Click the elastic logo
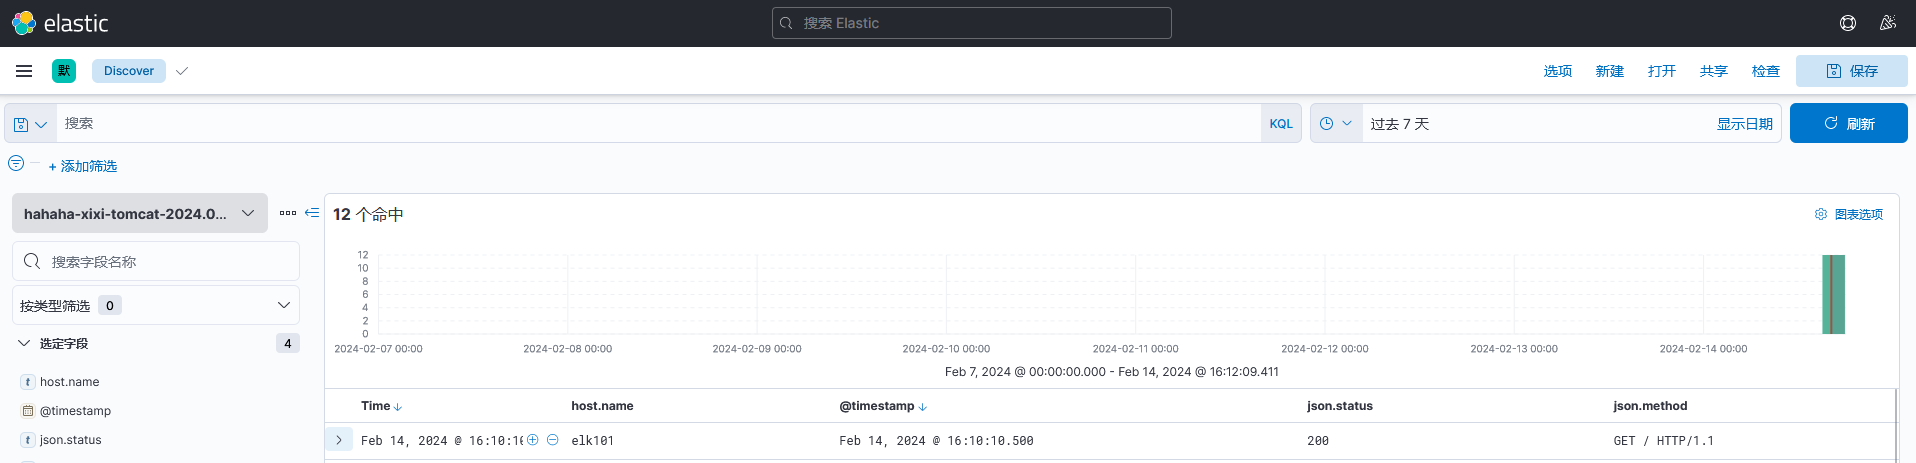The width and height of the screenshot is (1916, 463). coord(60,23)
